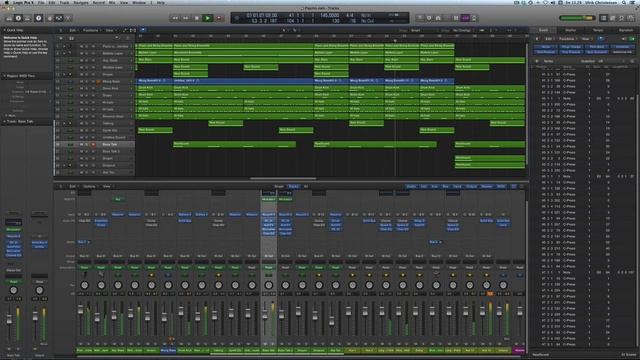Screen dimensions: 640x360
Task: Toggle the Aux filter button in Mixer
Action: pos(434,187)
